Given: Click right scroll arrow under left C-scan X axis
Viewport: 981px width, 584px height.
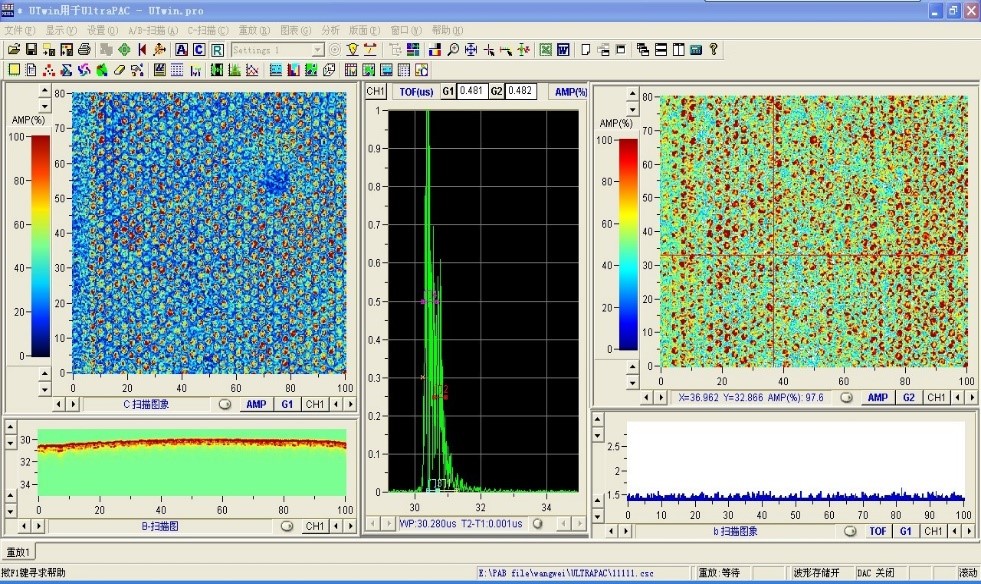Looking at the screenshot, I should pos(75,404).
